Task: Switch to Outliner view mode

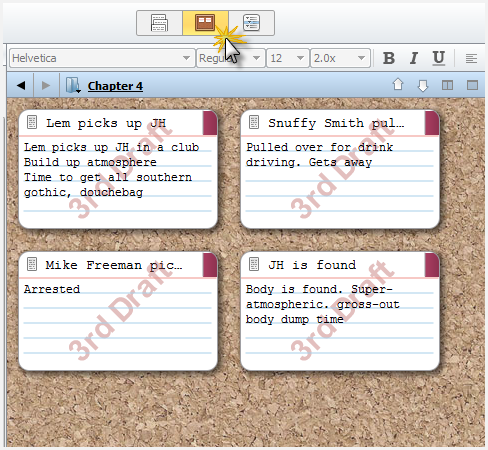Action: [x=251, y=23]
